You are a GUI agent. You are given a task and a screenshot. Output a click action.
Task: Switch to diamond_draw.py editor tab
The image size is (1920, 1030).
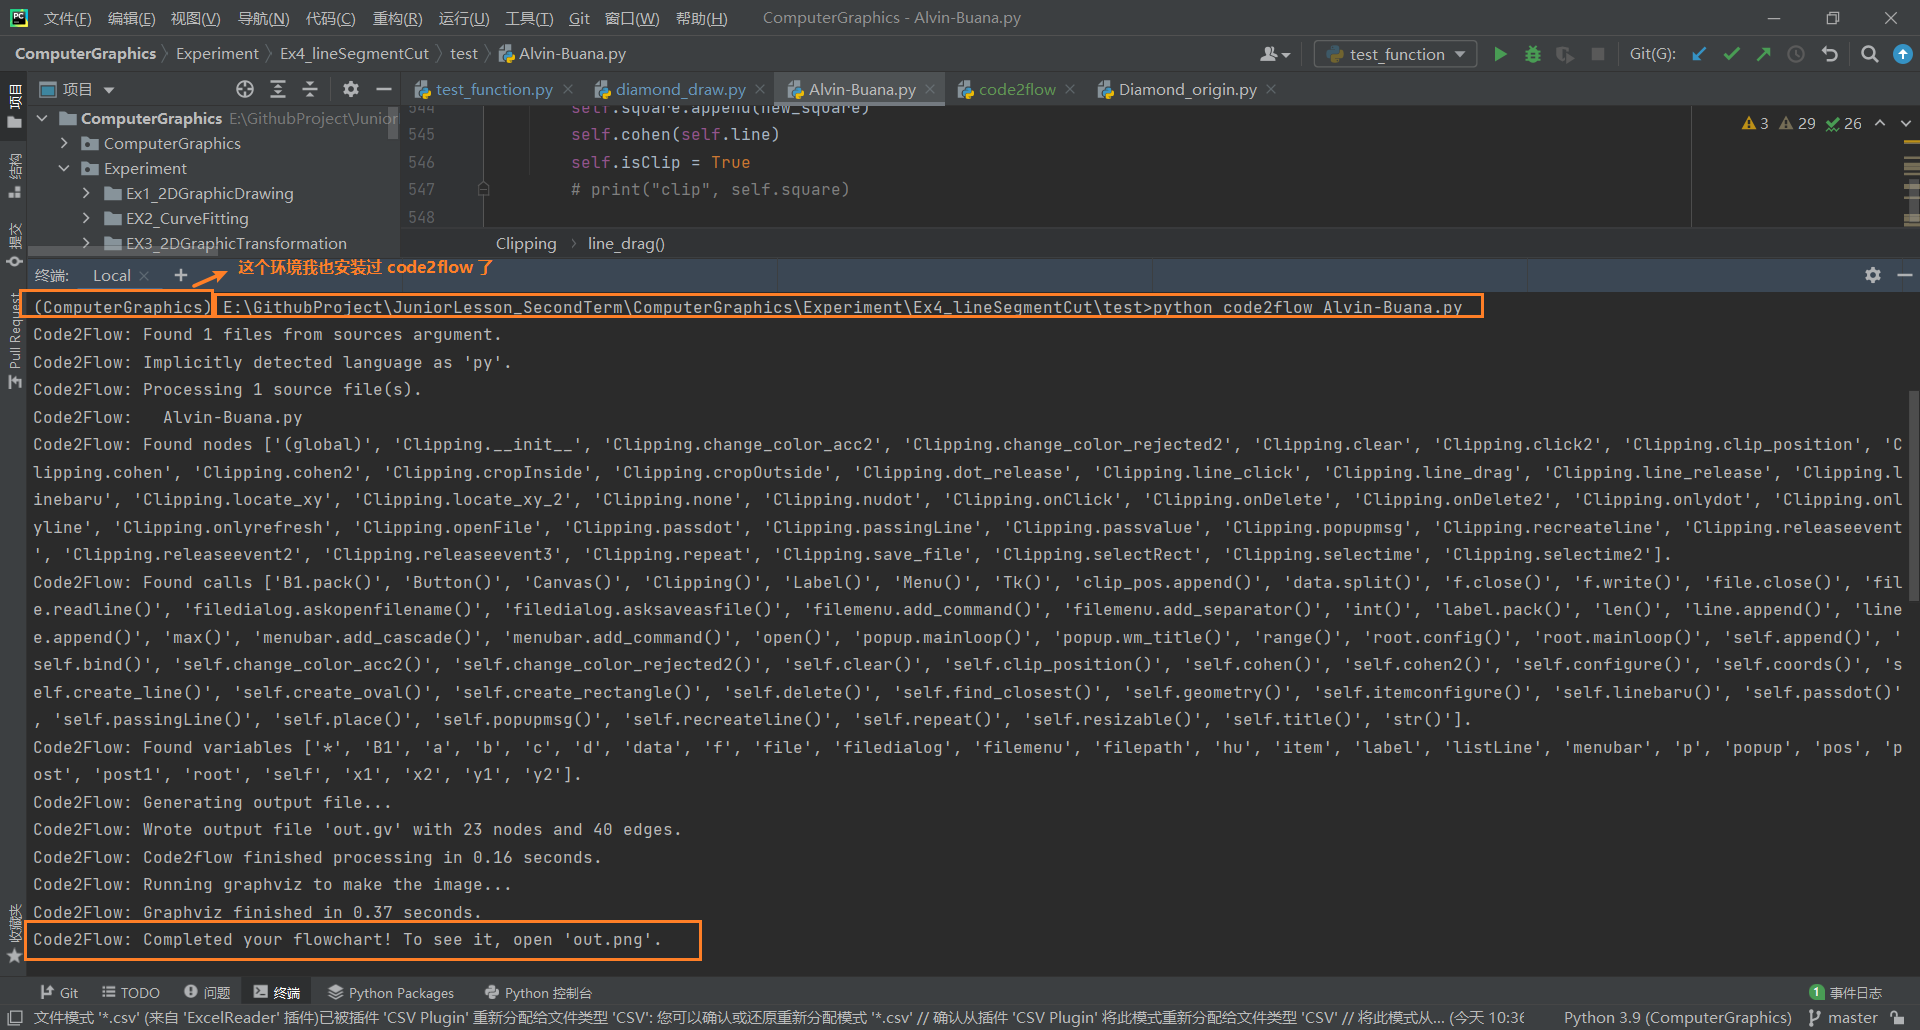[x=680, y=89]
